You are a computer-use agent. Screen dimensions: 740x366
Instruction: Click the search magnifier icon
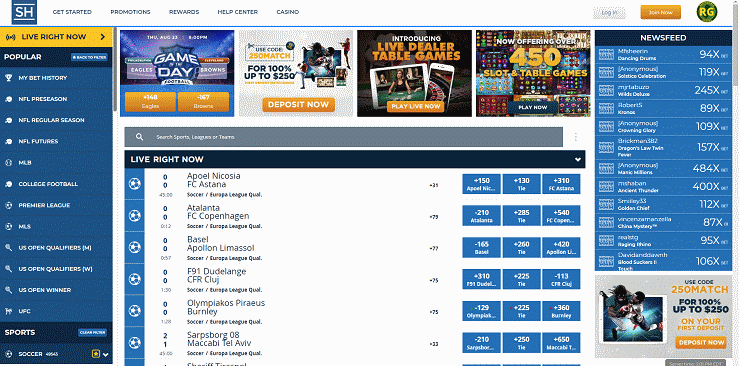click(x=139, y=137)
